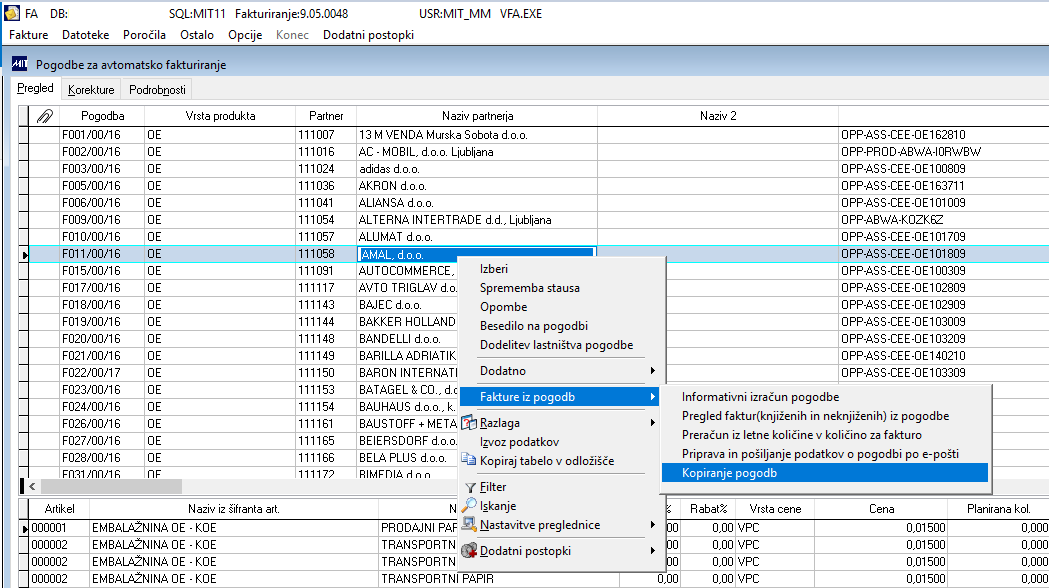Click the Vrsta produkta column header

220,116
